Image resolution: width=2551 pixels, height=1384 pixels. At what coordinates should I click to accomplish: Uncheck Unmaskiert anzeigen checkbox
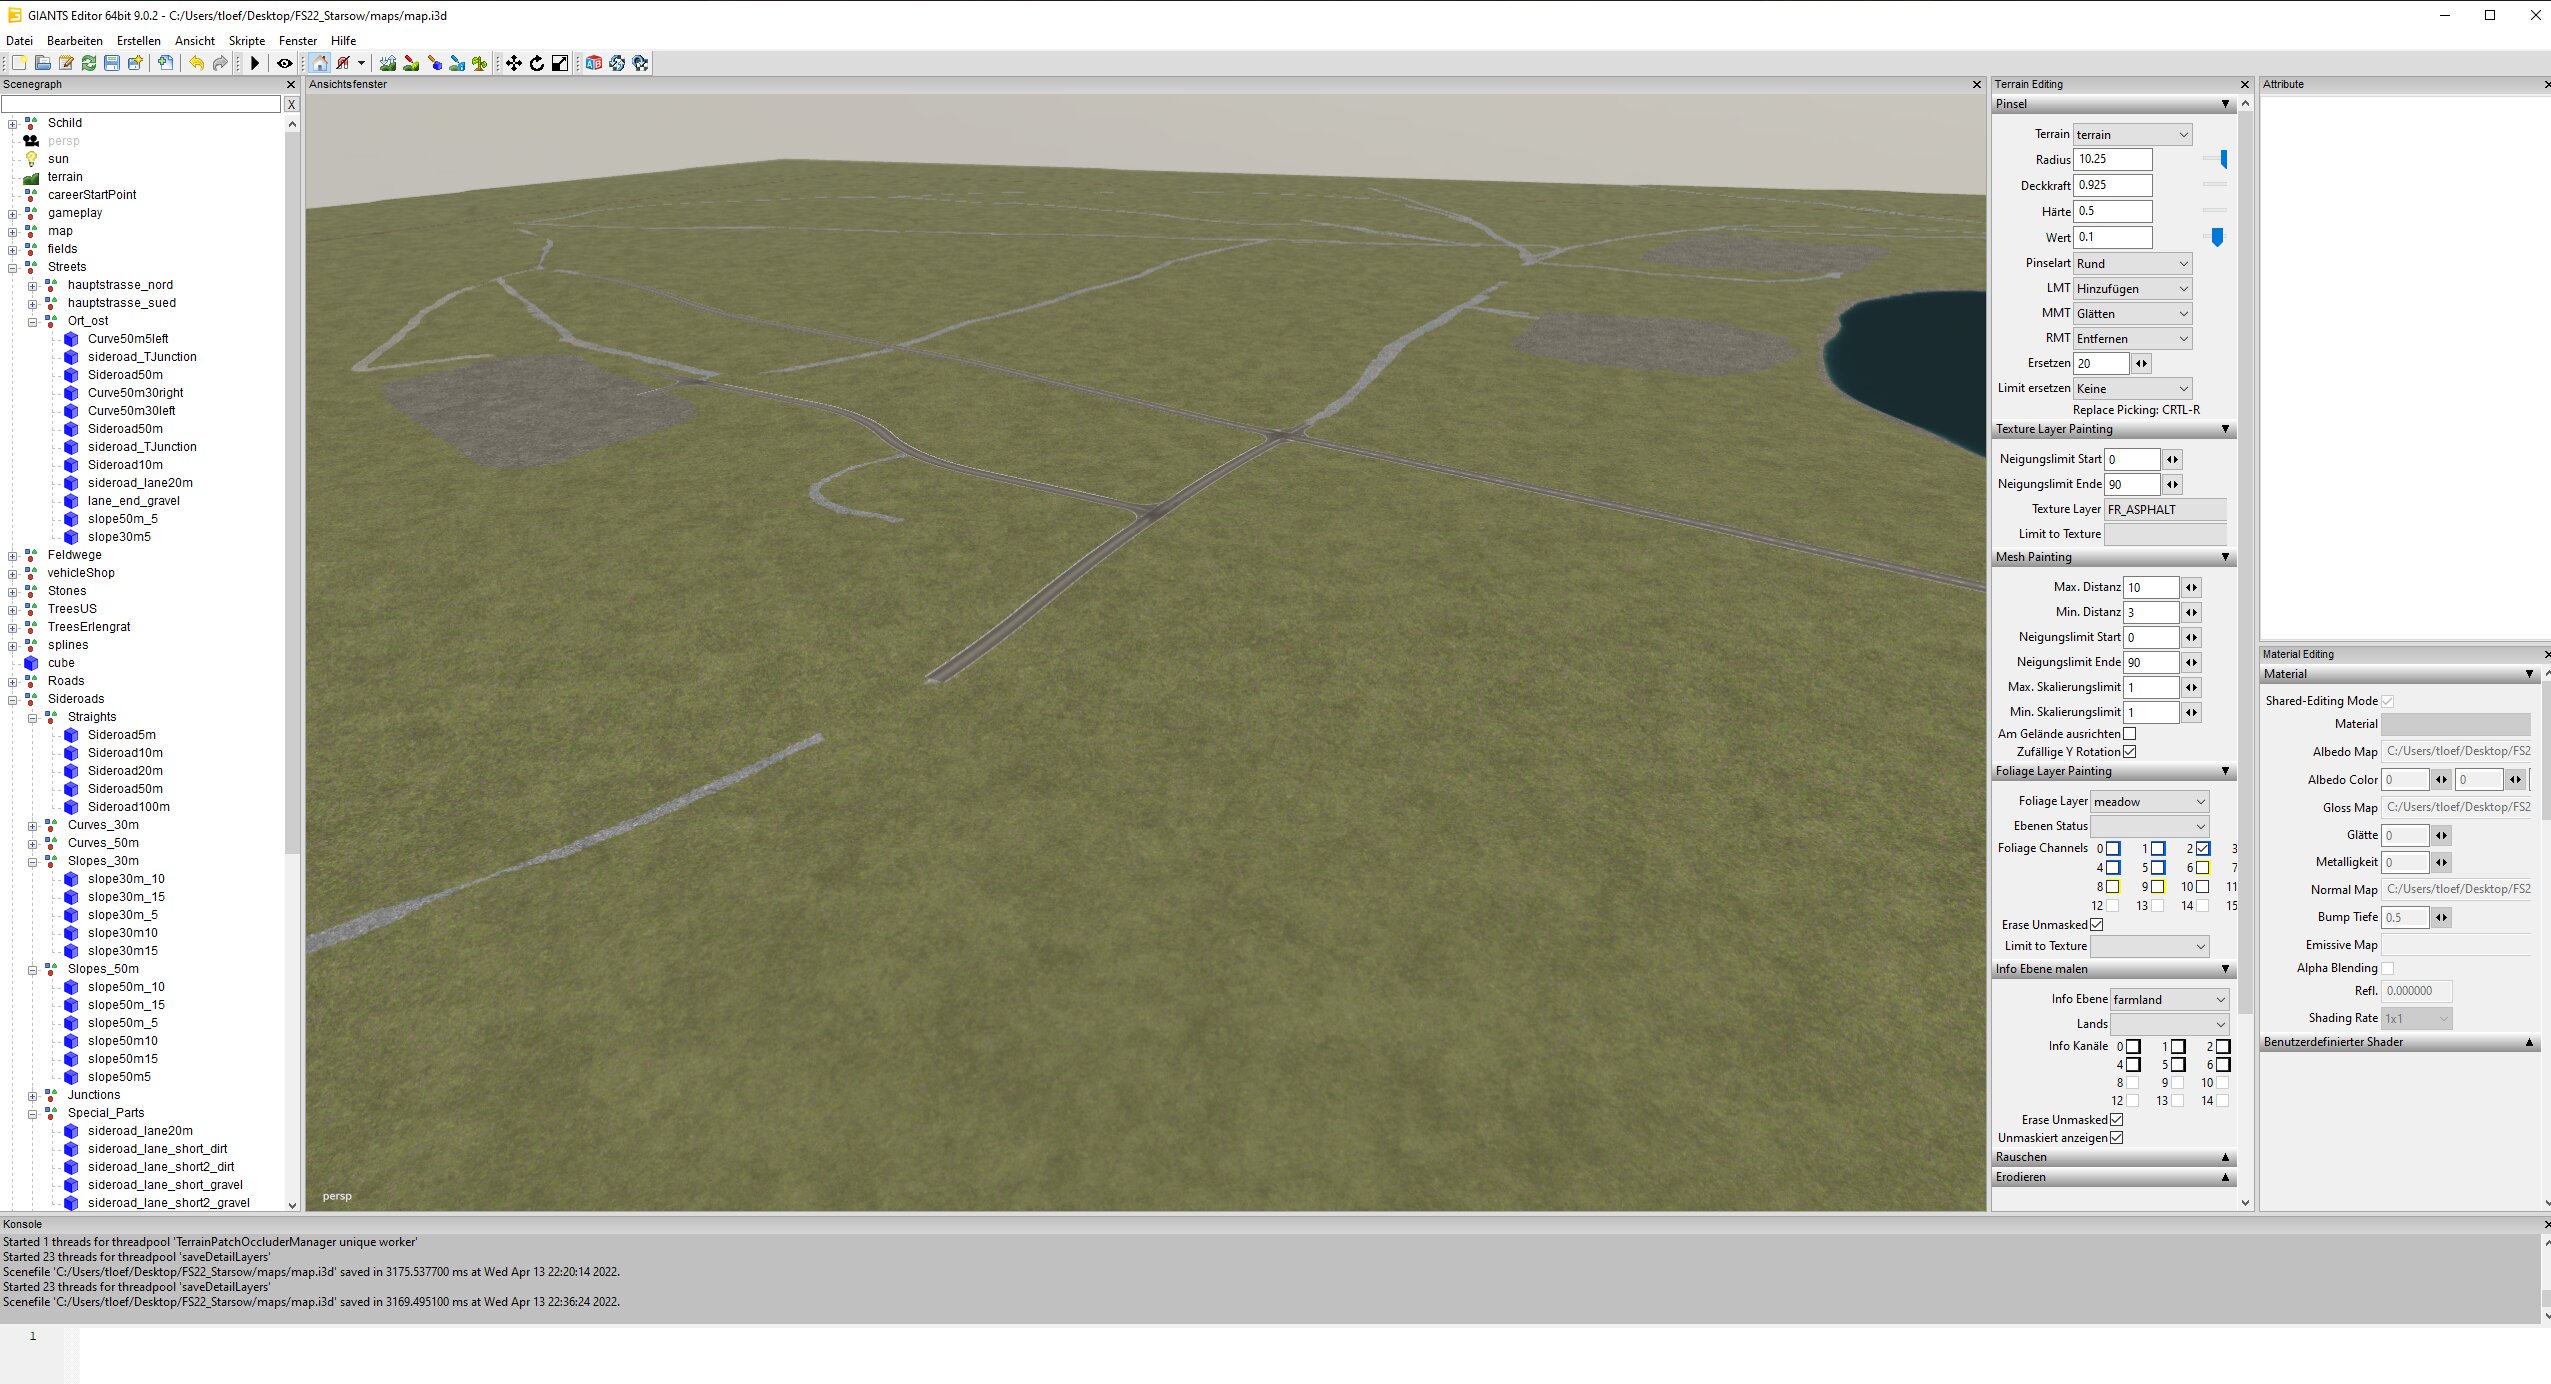tap(2116, 1137)
